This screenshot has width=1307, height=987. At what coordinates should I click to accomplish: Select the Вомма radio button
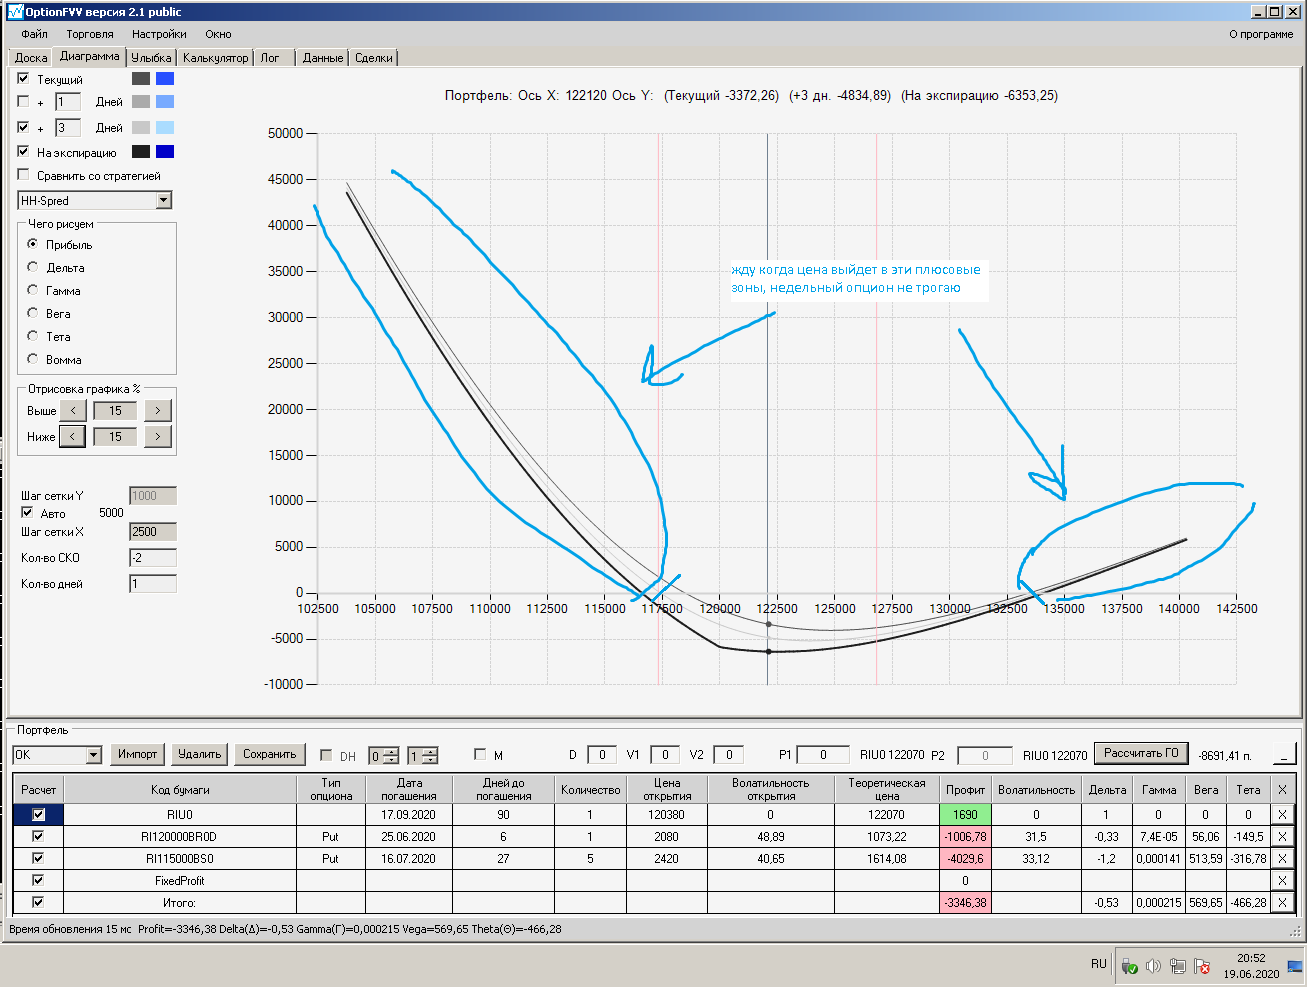tap(33, 359)
